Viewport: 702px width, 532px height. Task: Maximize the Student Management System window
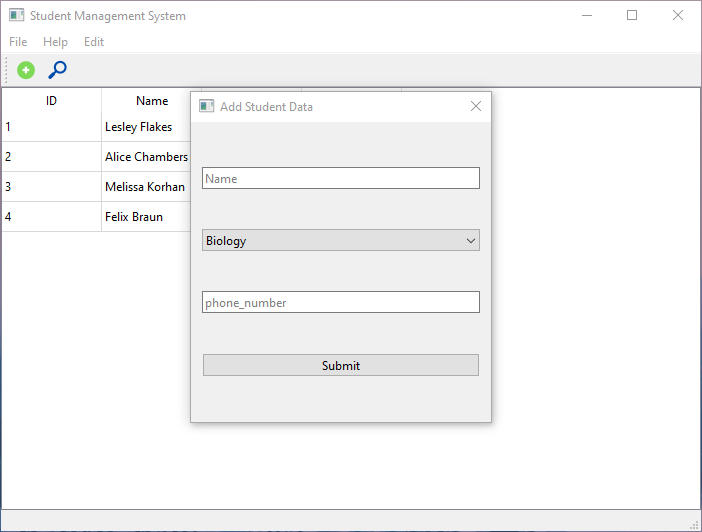(x=632, y=15)
